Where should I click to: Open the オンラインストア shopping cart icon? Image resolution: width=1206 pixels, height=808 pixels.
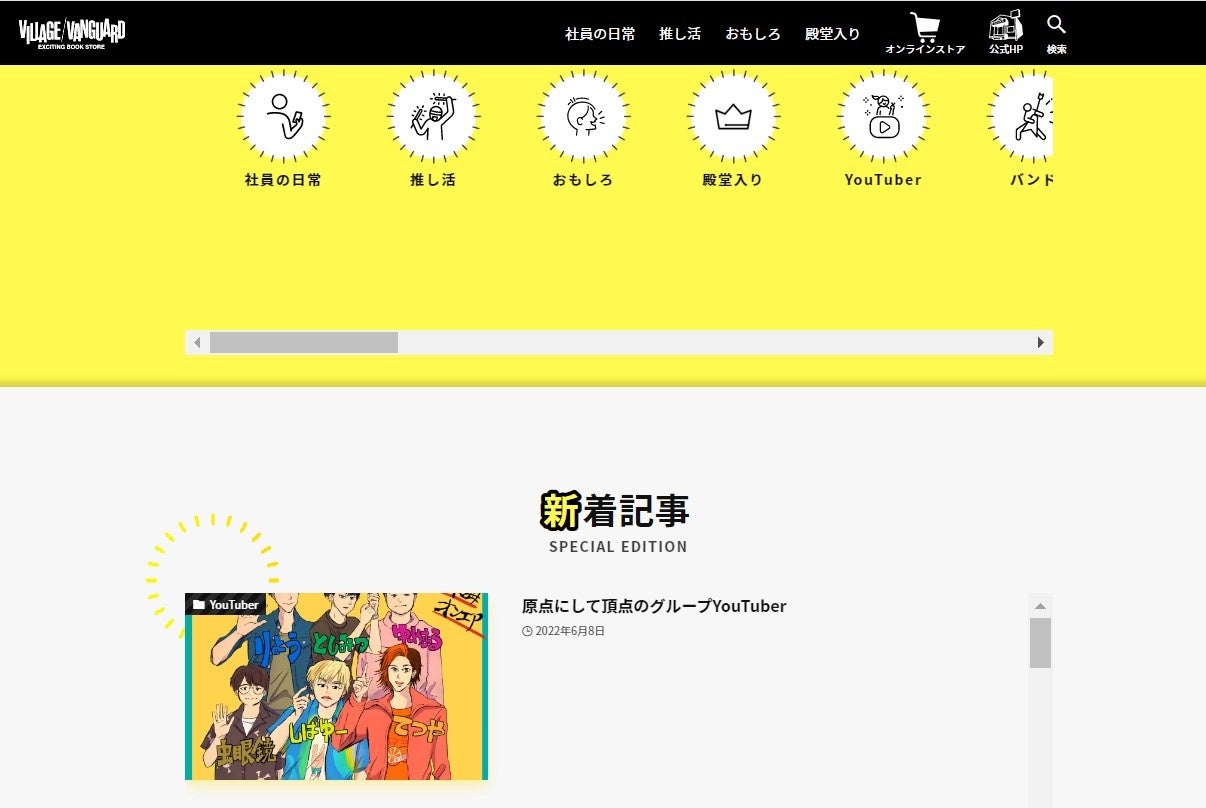(926, 27)
